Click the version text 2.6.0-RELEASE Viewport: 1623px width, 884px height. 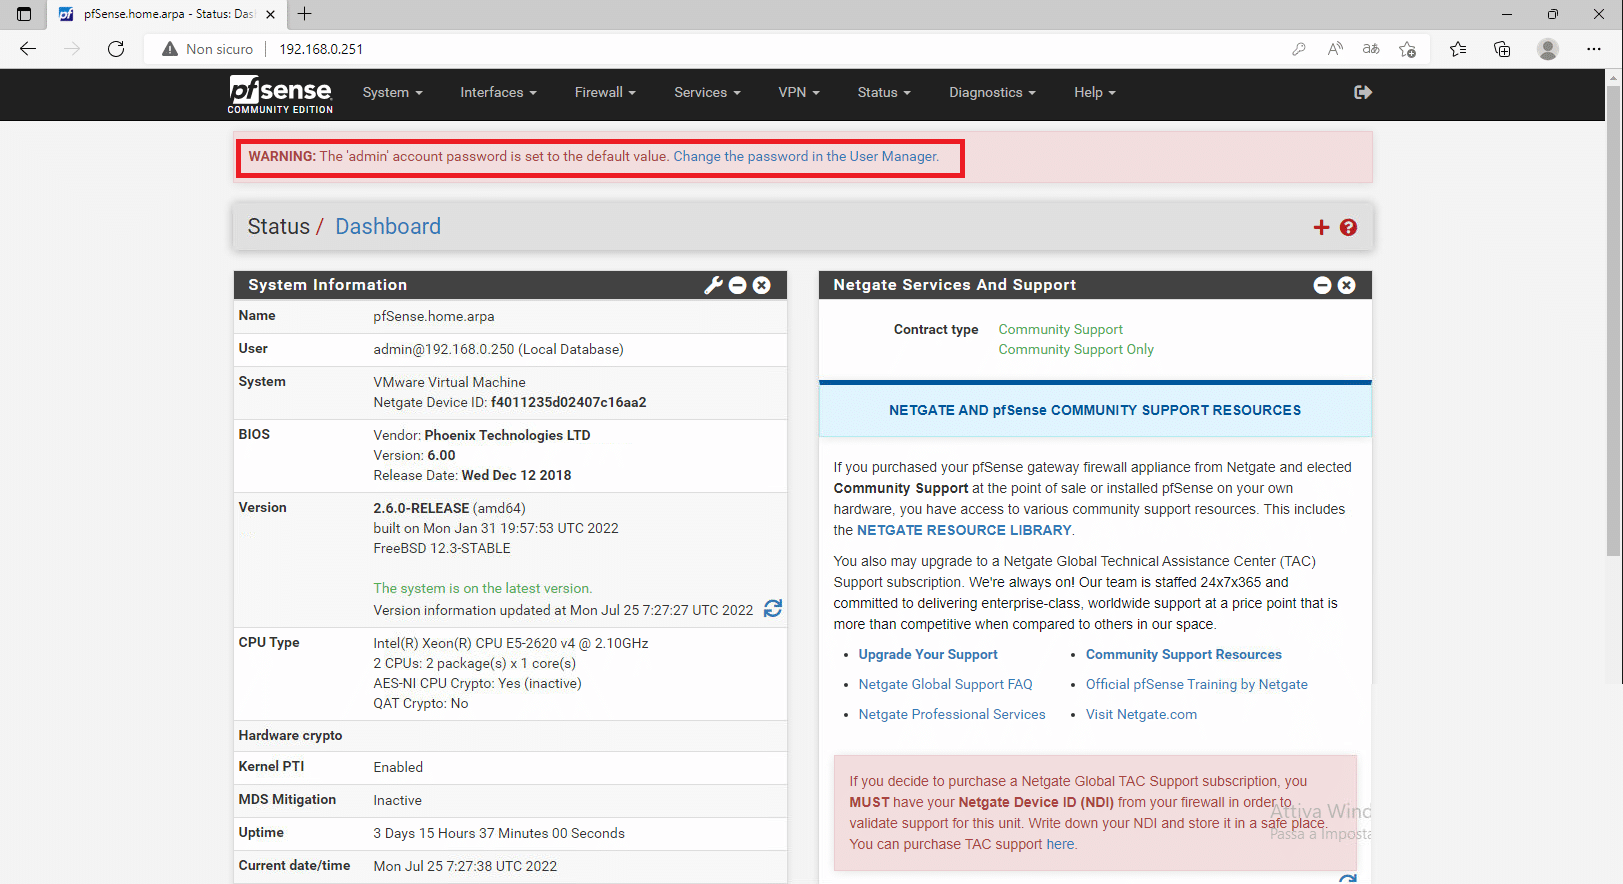421,508
